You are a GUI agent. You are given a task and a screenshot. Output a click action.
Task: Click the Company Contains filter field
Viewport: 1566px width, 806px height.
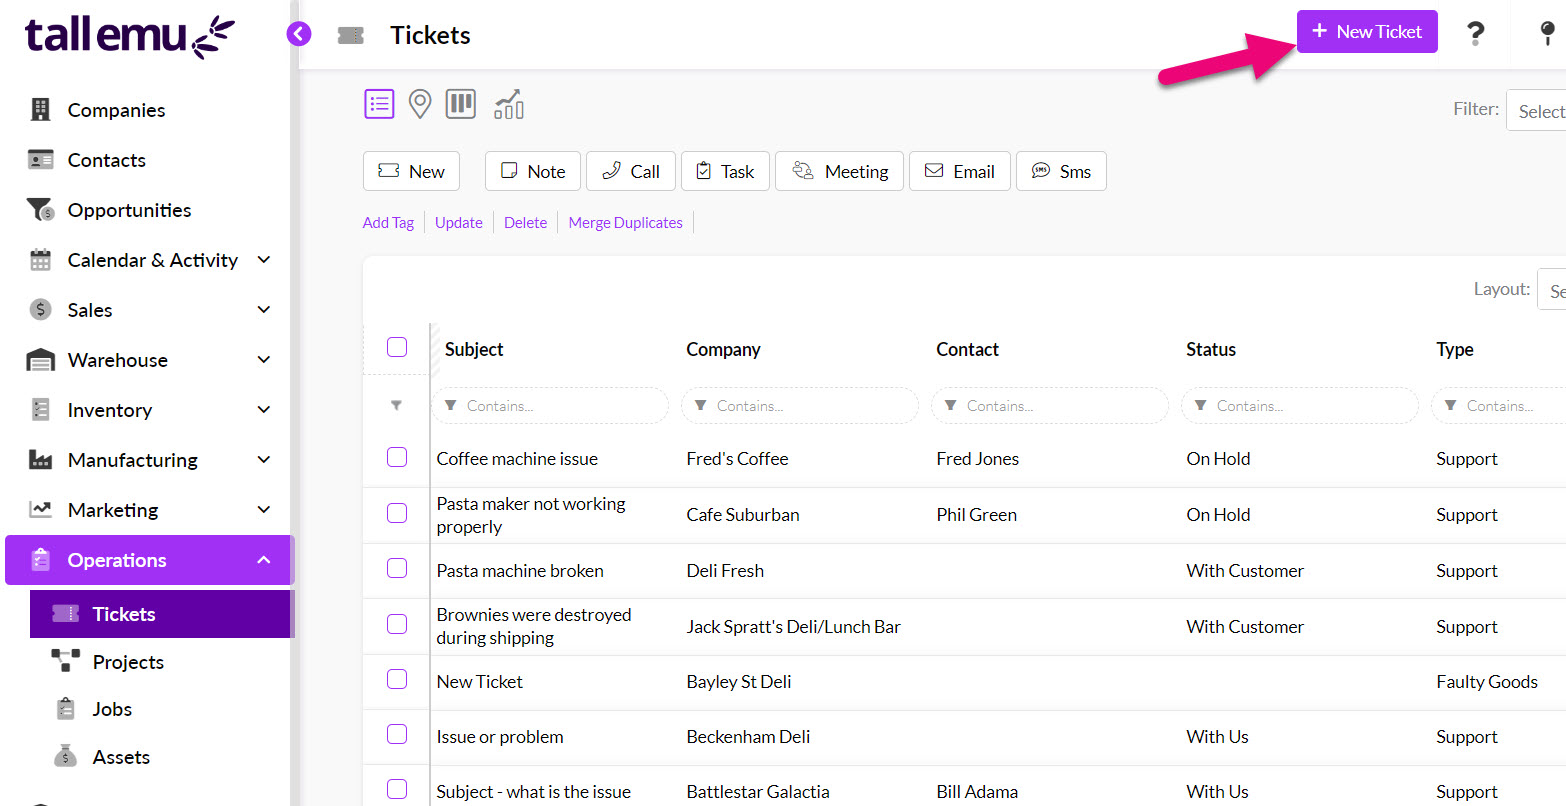click(800, 406)
